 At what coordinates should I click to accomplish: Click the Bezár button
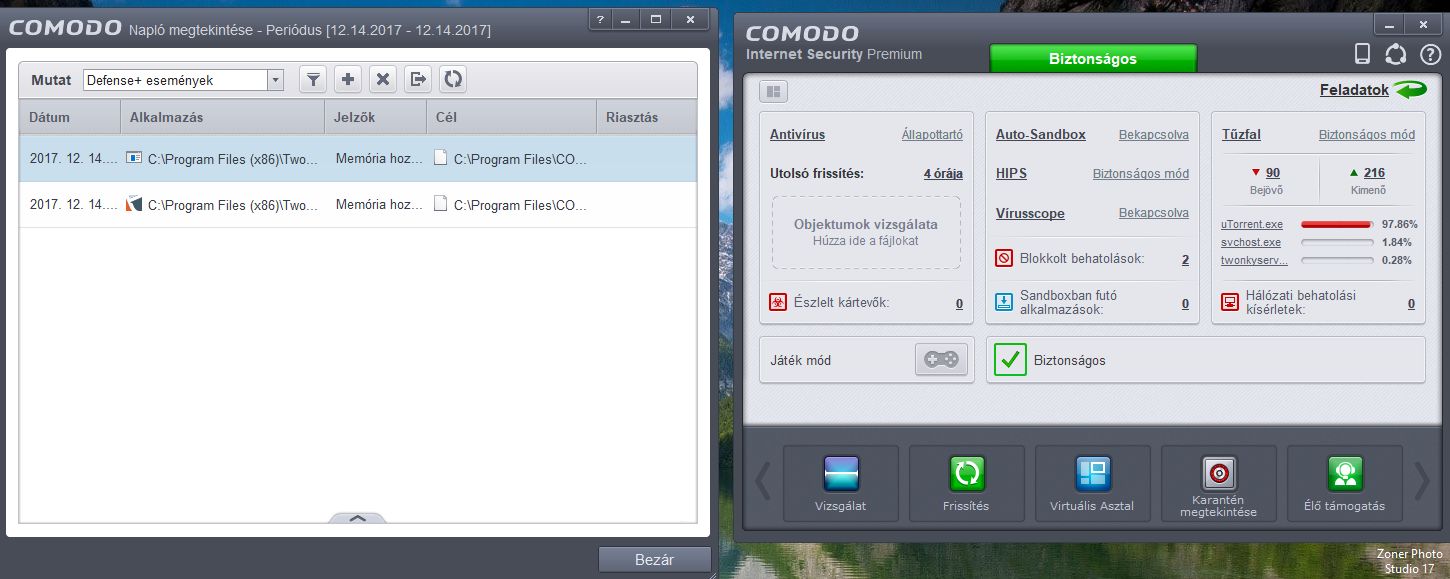(x=655, y=559)
